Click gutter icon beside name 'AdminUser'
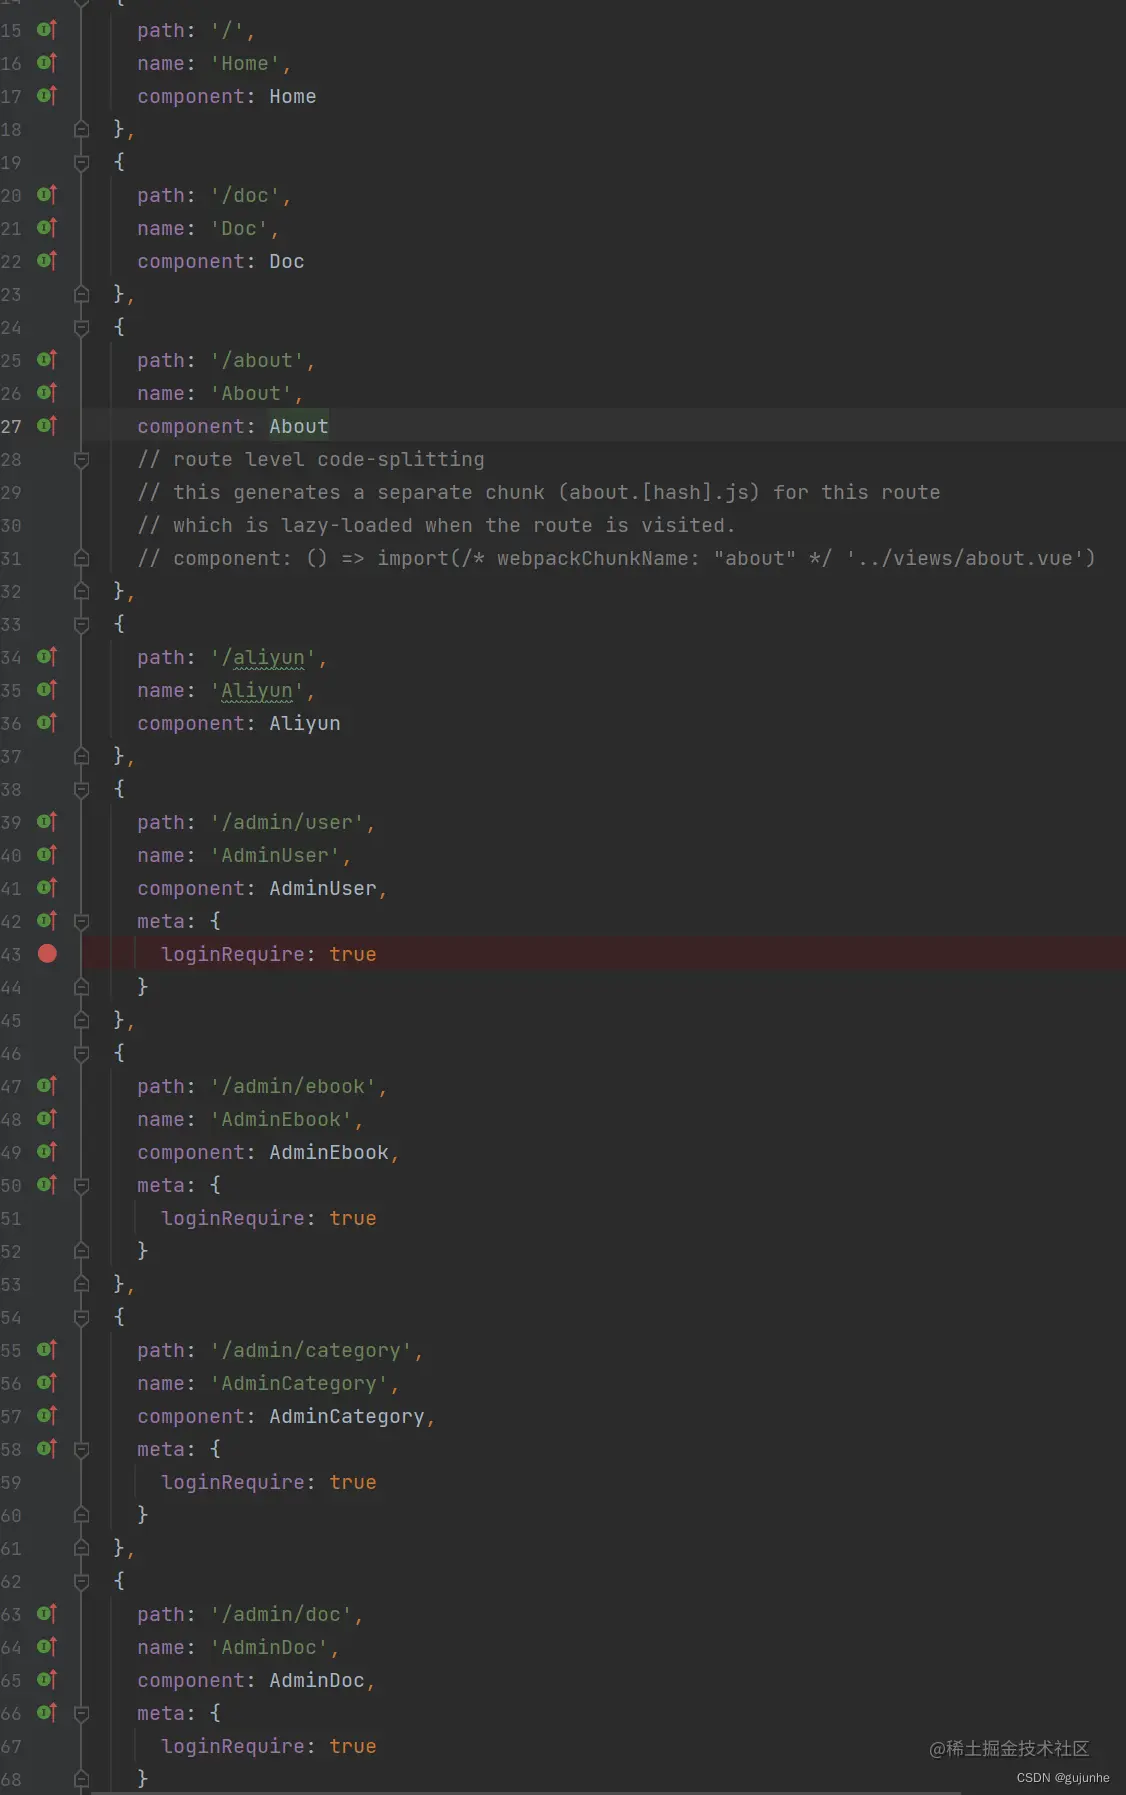 tap(47, 855)
